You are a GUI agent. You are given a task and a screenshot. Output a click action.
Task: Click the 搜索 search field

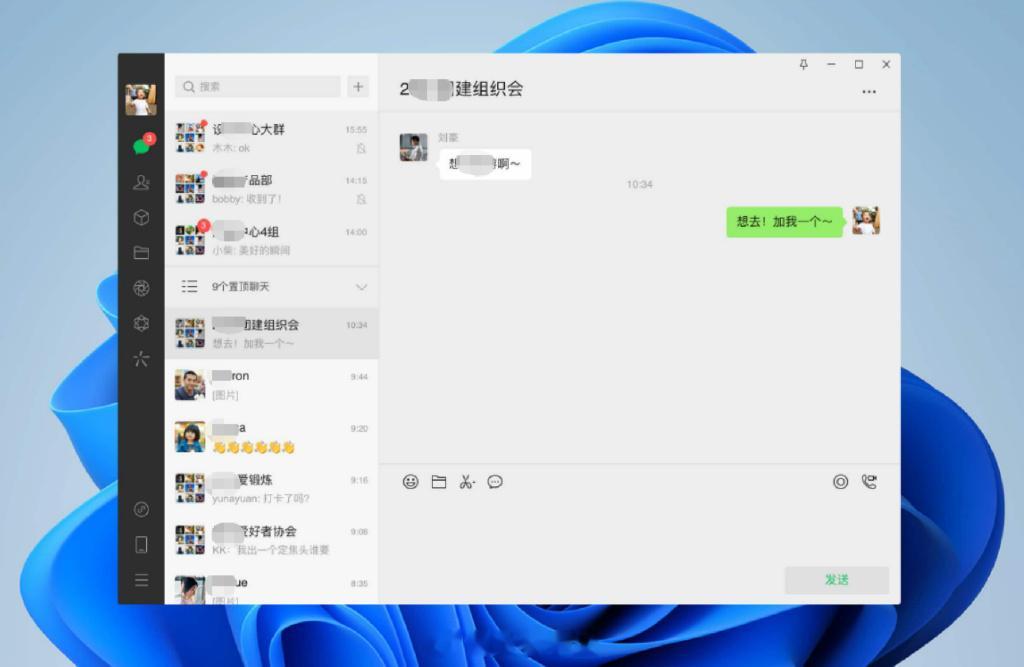point(258,86)
